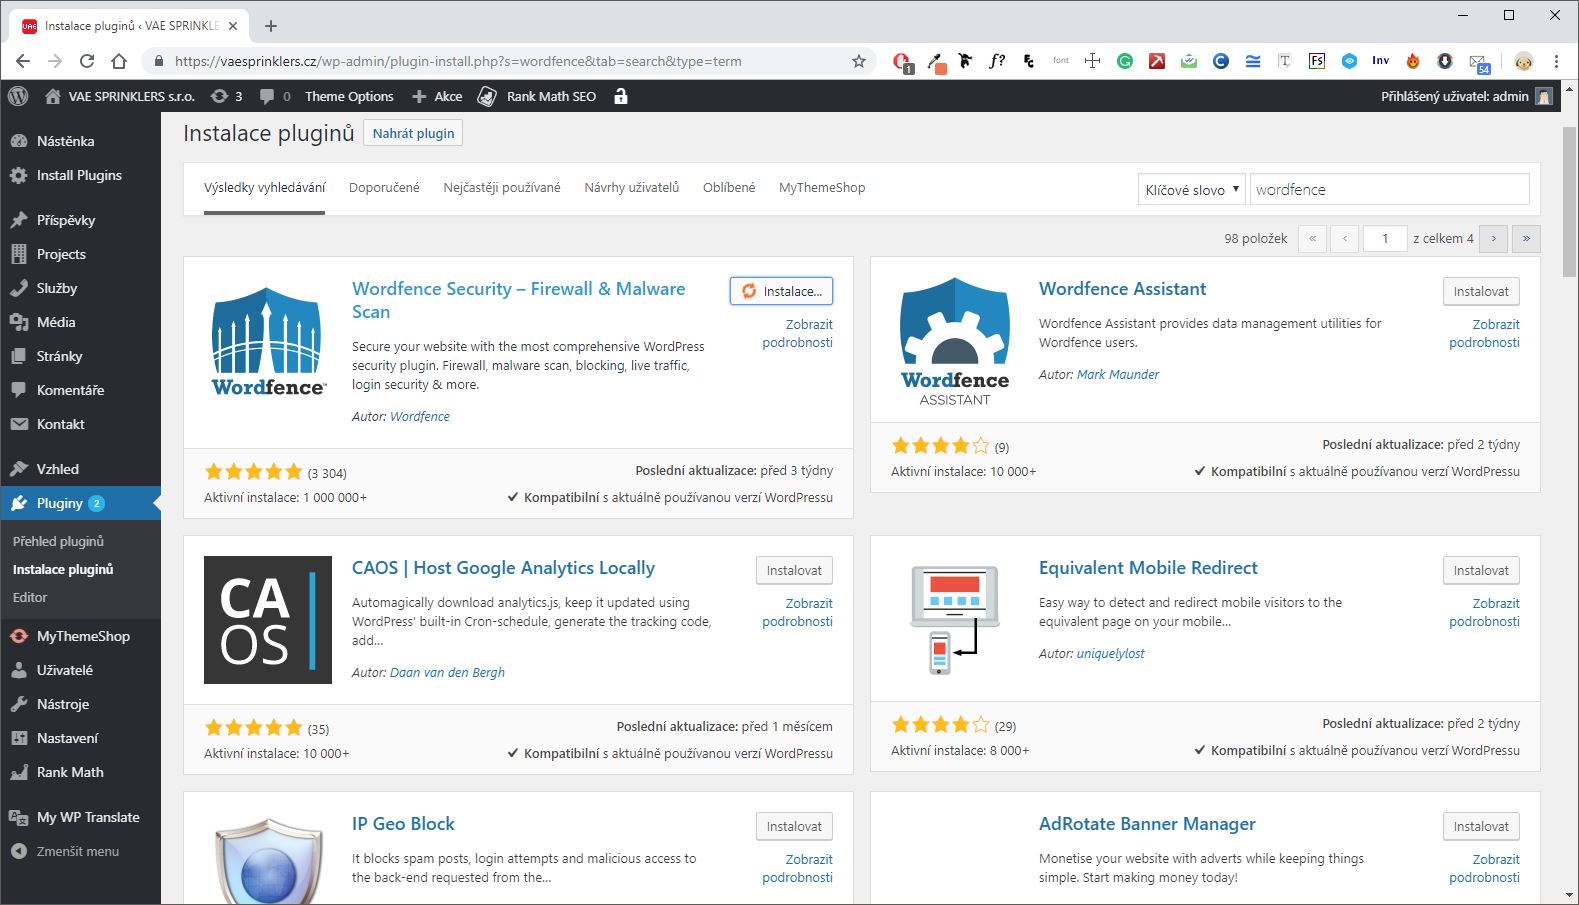Open the VAE SPRINKLERS s.r.o. site home link
The width and height of the screenshot is (1579, 905).
coord(120,96)
